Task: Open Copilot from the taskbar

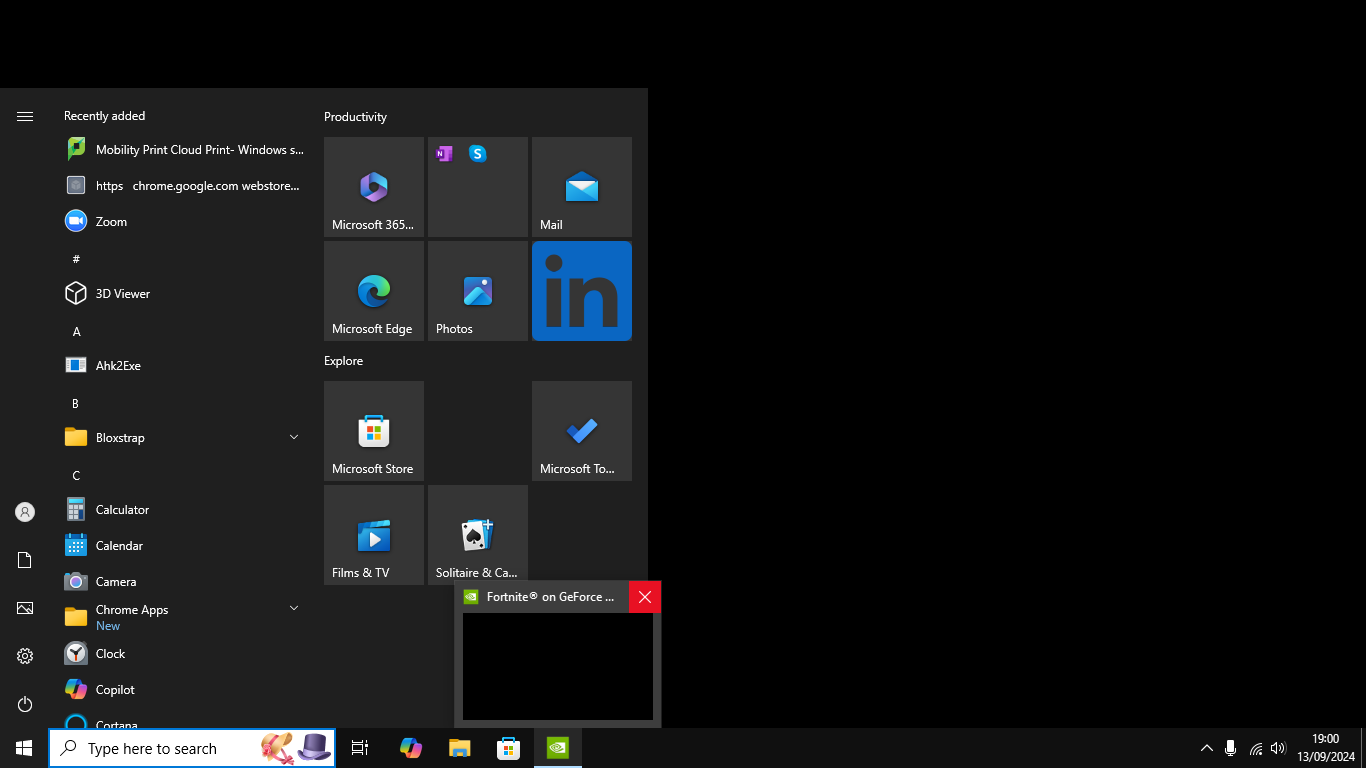Action: (410, 748)
